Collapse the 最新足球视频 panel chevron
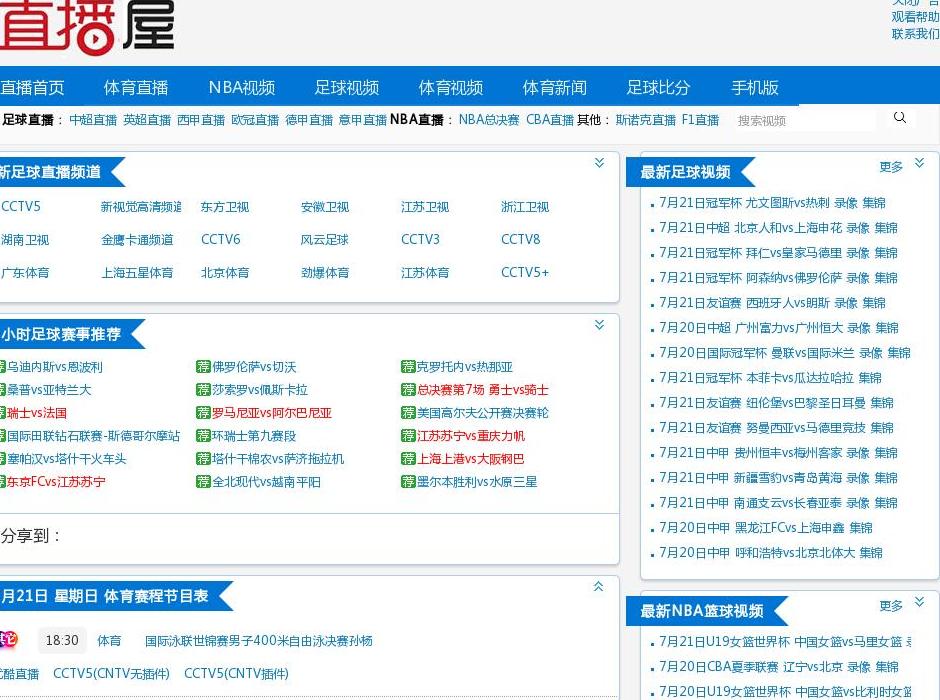The height and width of the screenshot is (700, 940). coord(919,163)
